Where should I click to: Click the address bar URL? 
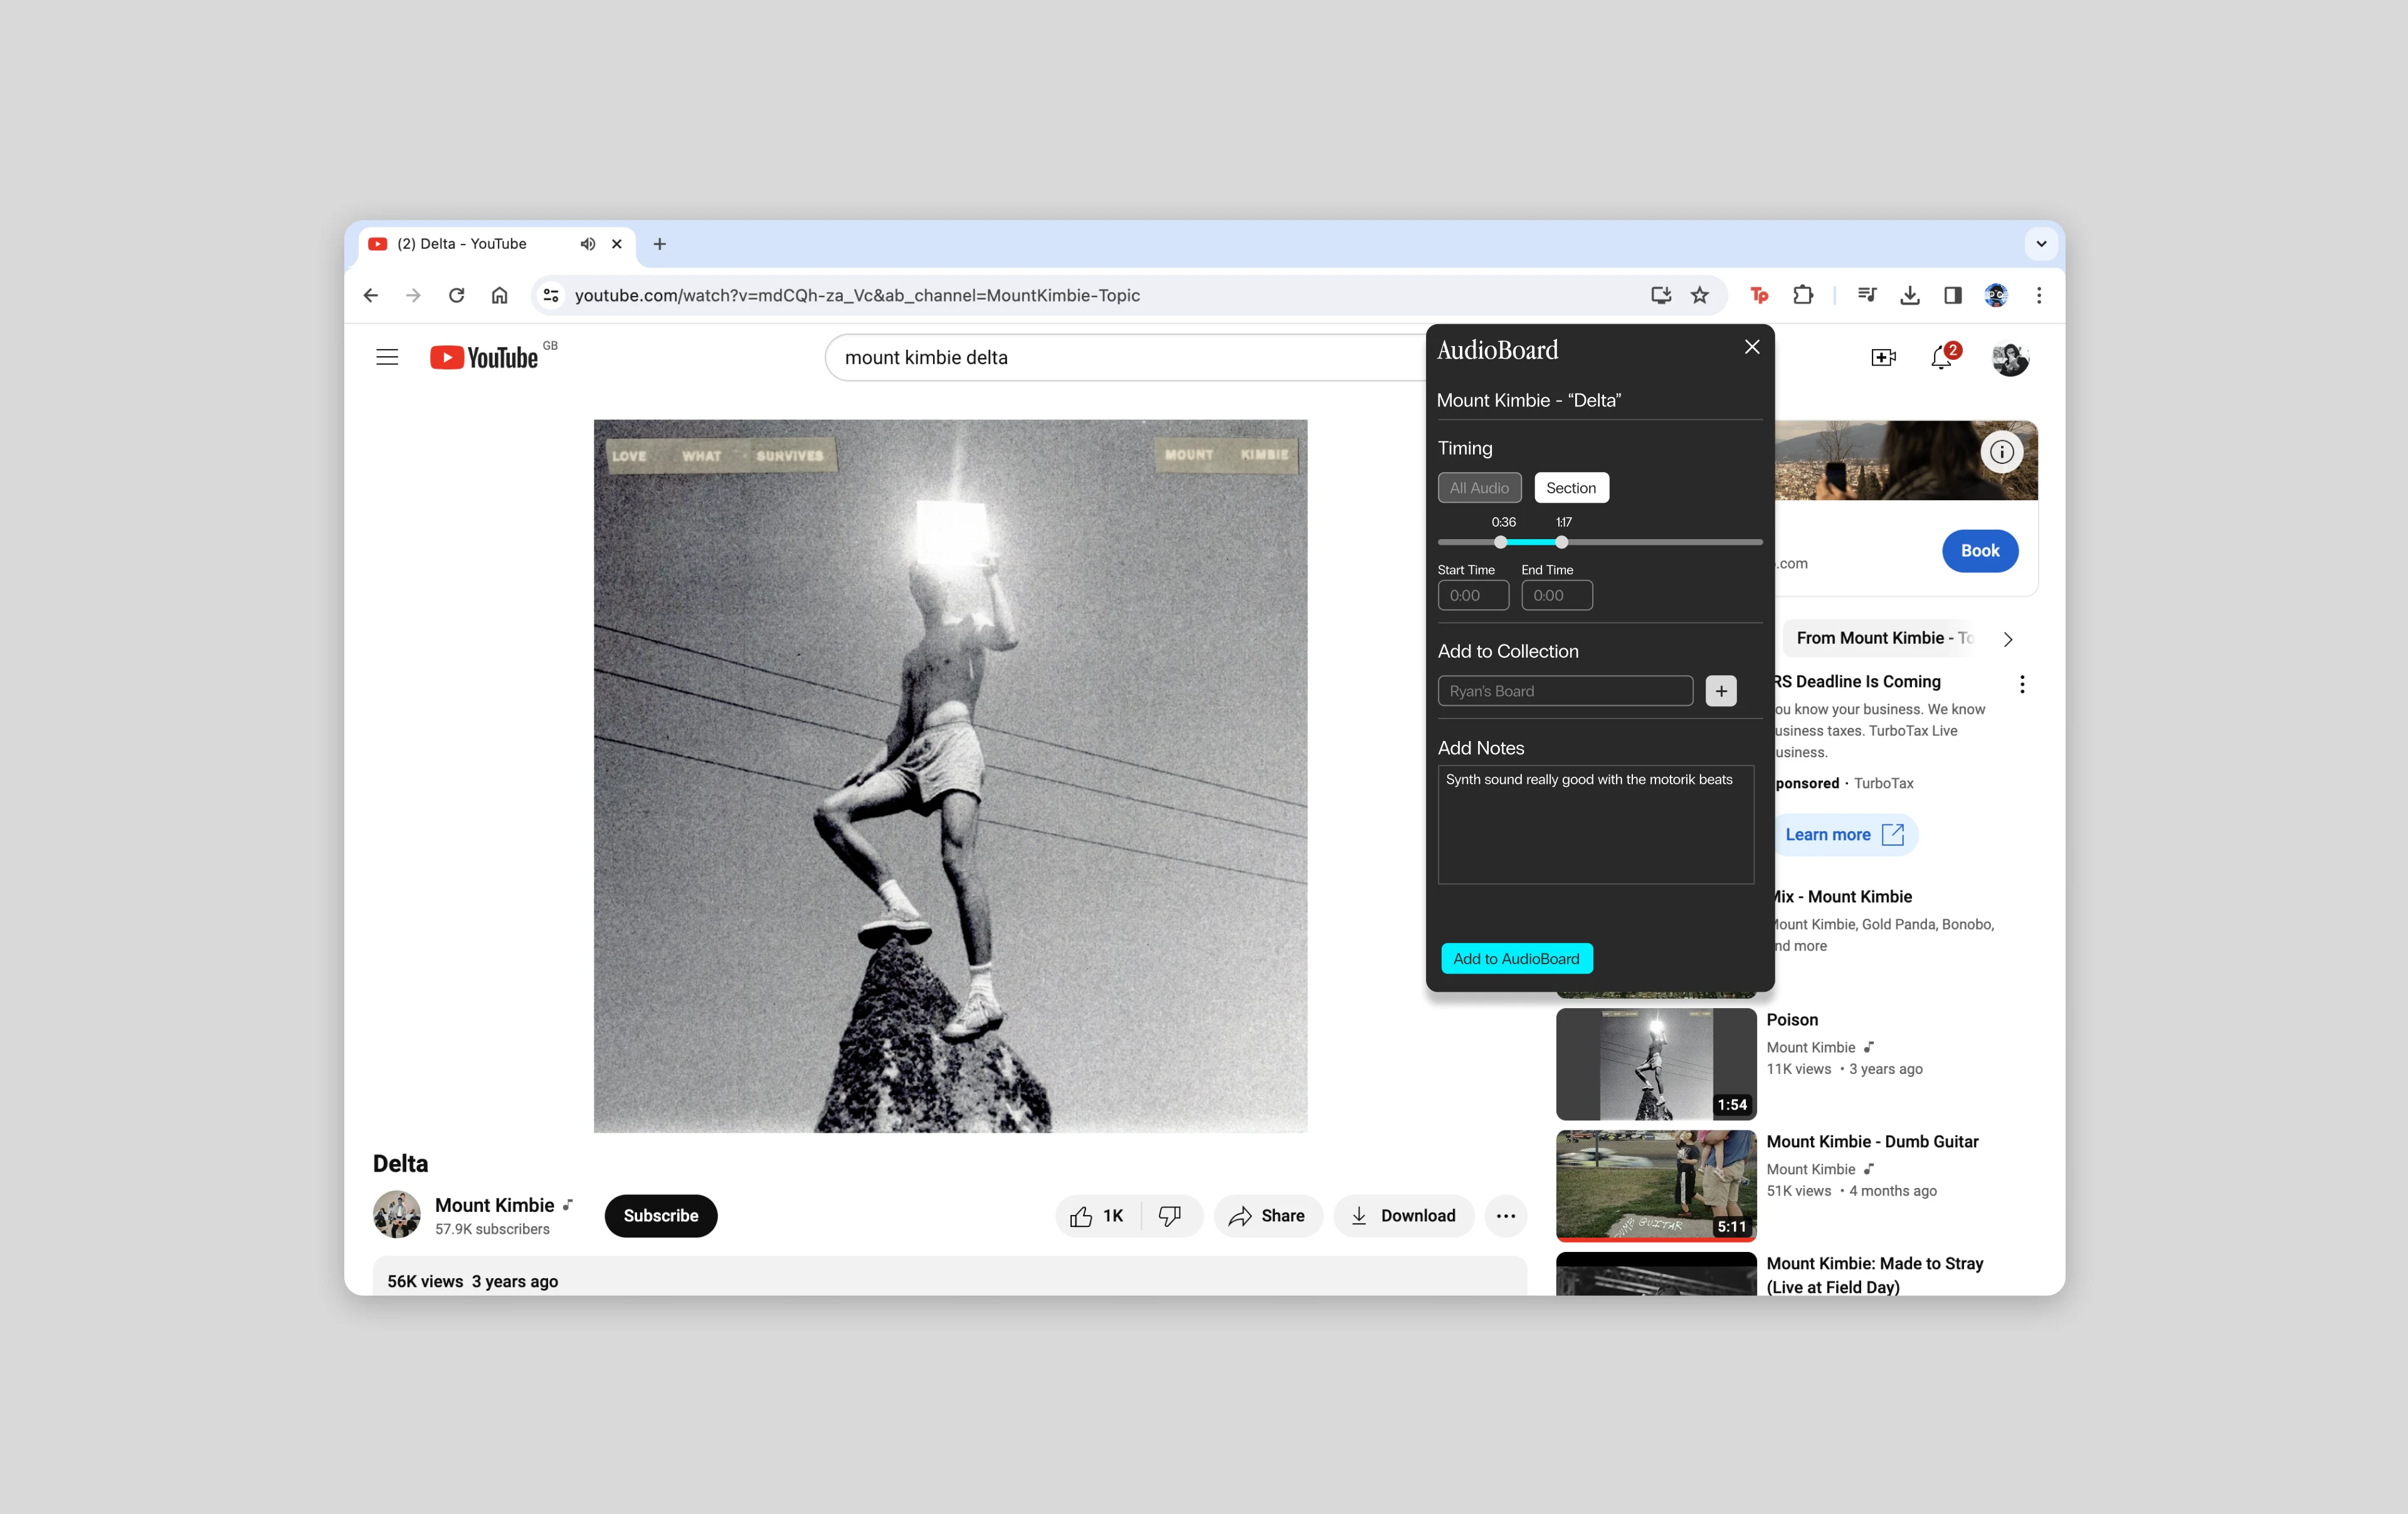tap(857, 295)
